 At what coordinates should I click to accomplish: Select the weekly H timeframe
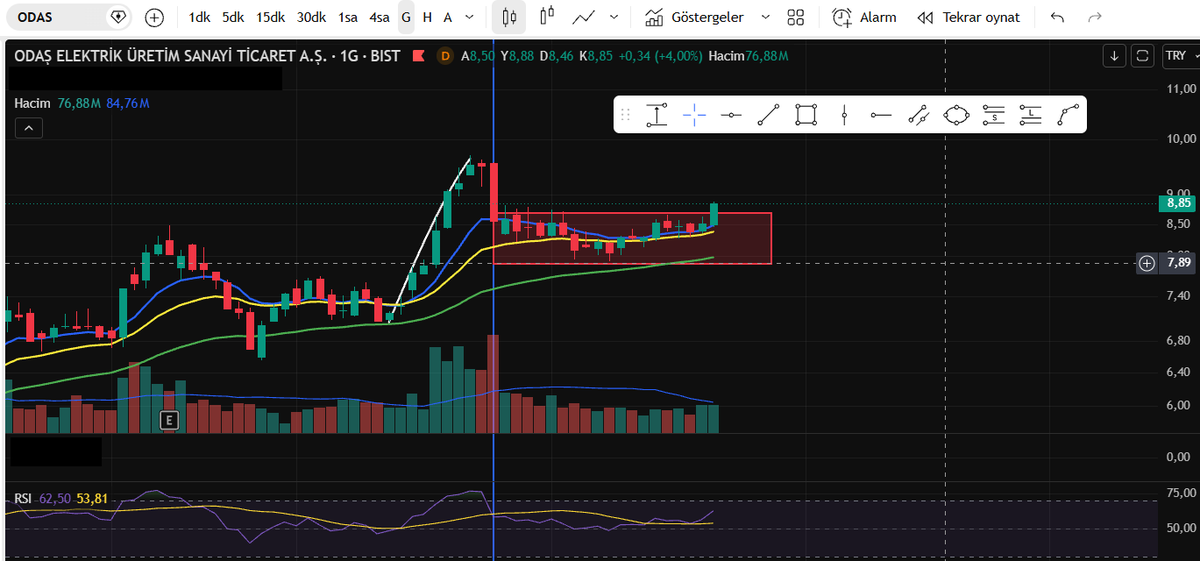[427, 17]
